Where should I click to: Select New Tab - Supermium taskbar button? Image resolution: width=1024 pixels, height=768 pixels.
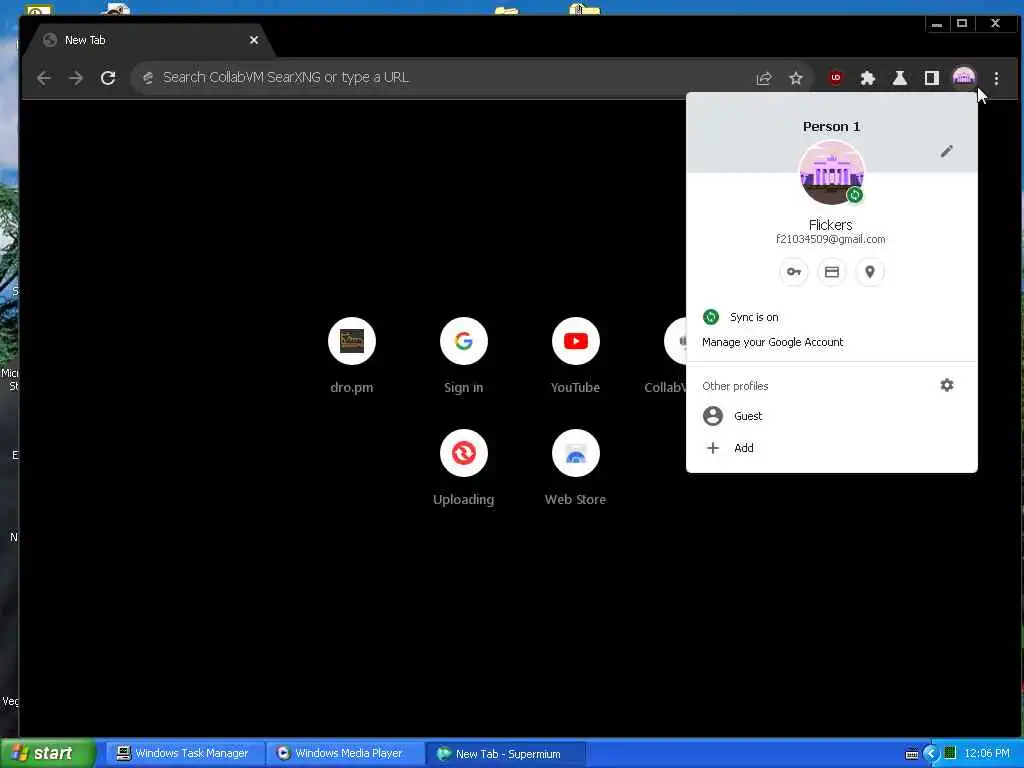[505, 754]
